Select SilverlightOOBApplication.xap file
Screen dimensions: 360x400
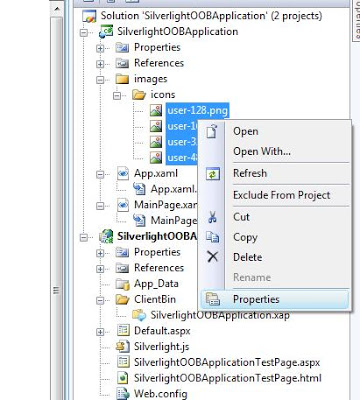tap(220, 315)
